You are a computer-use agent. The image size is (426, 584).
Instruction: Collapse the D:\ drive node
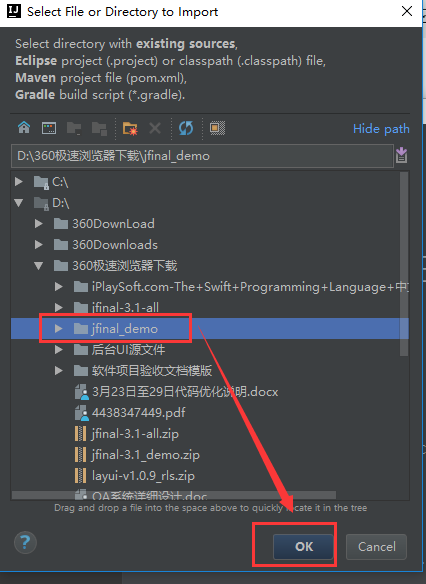click(x=19, y=203)
